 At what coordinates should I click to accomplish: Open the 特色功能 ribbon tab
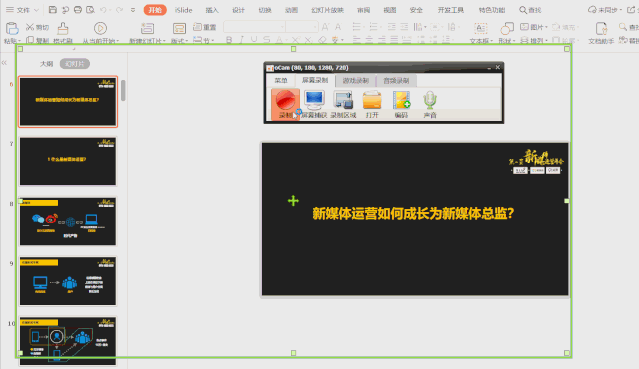pyautogui.click(x=492, y=10)
